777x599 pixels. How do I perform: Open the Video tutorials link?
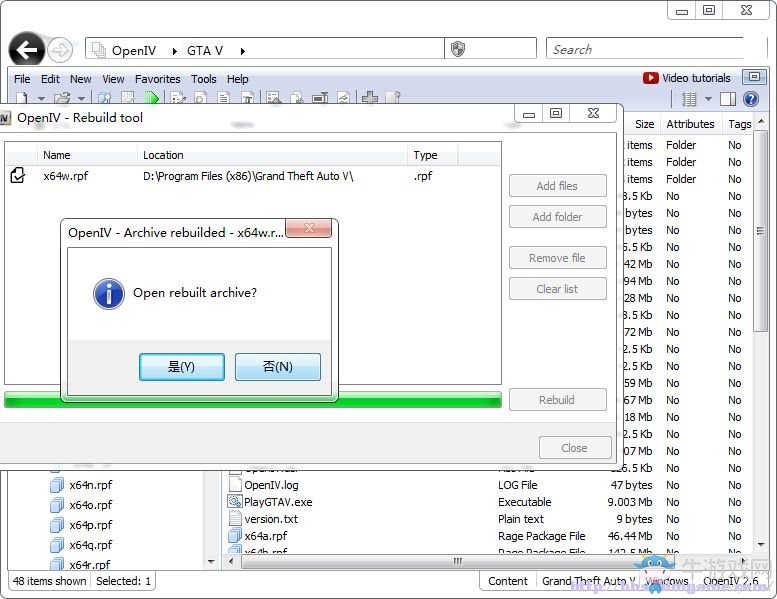click(x=696, y=78)
